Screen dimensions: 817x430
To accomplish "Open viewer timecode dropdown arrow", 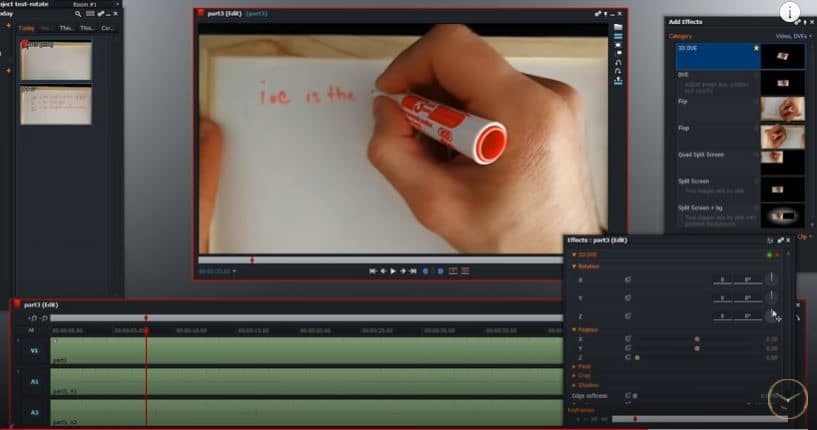I will [234, 271].
